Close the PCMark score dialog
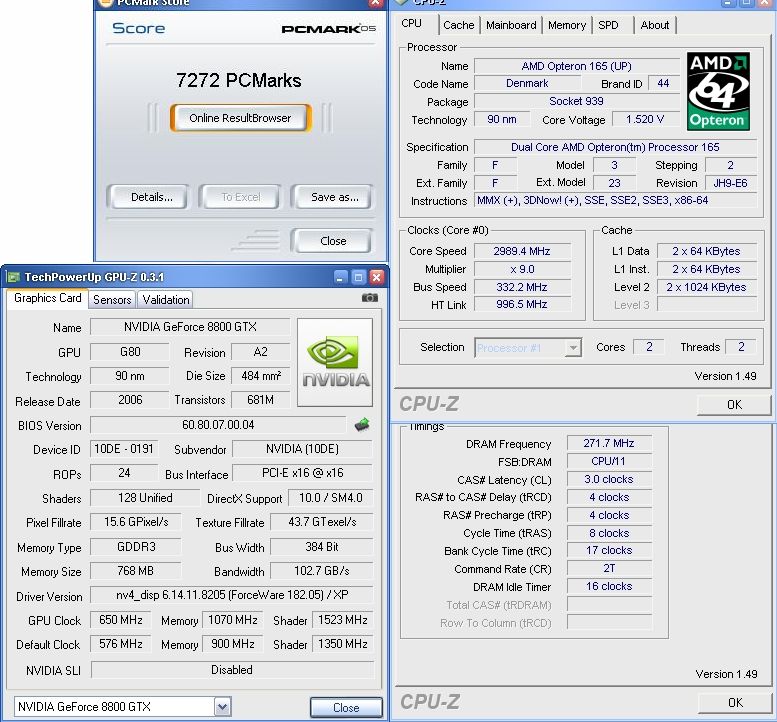777x722 pixels. [331, 241]
